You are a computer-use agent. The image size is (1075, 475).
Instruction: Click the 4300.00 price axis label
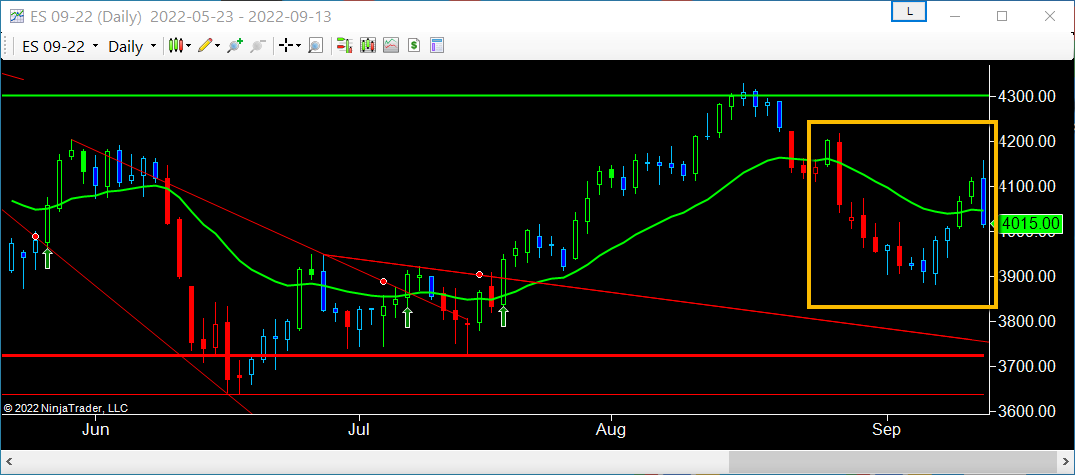point(1026,97)
